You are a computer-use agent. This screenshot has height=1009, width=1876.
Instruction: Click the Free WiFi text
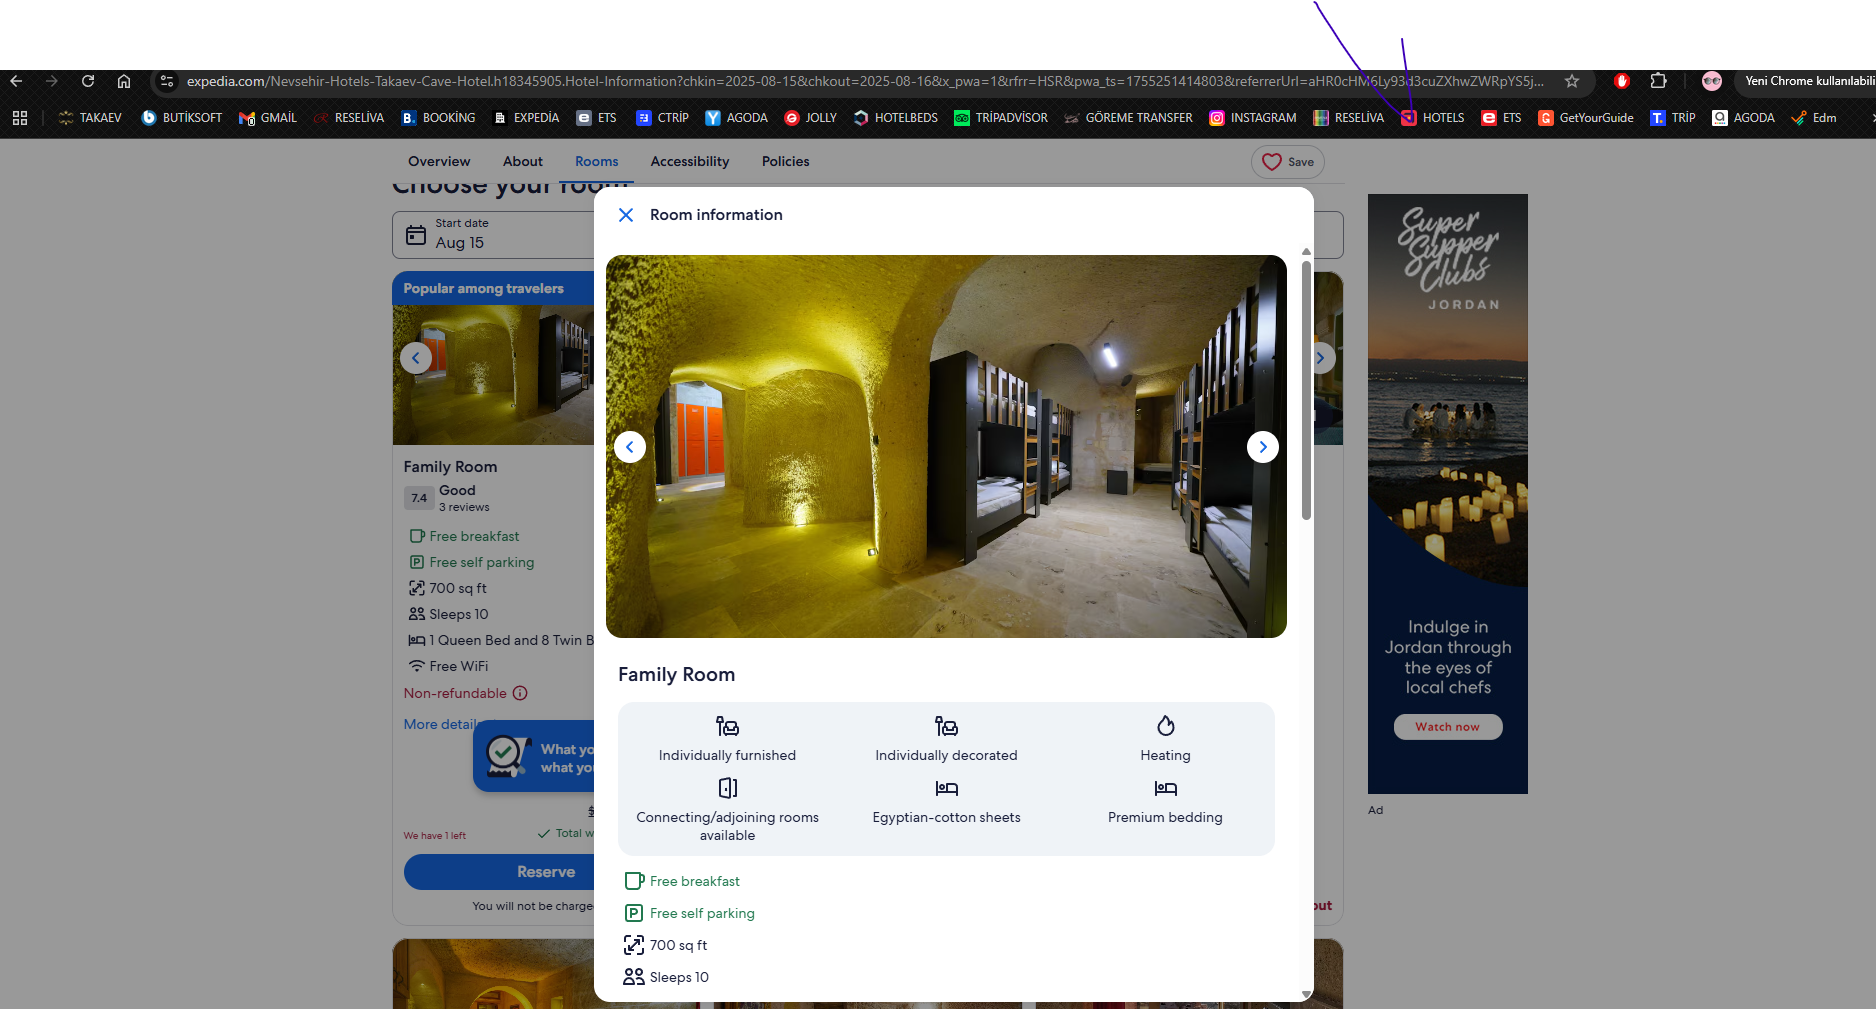tap(459, 666)
